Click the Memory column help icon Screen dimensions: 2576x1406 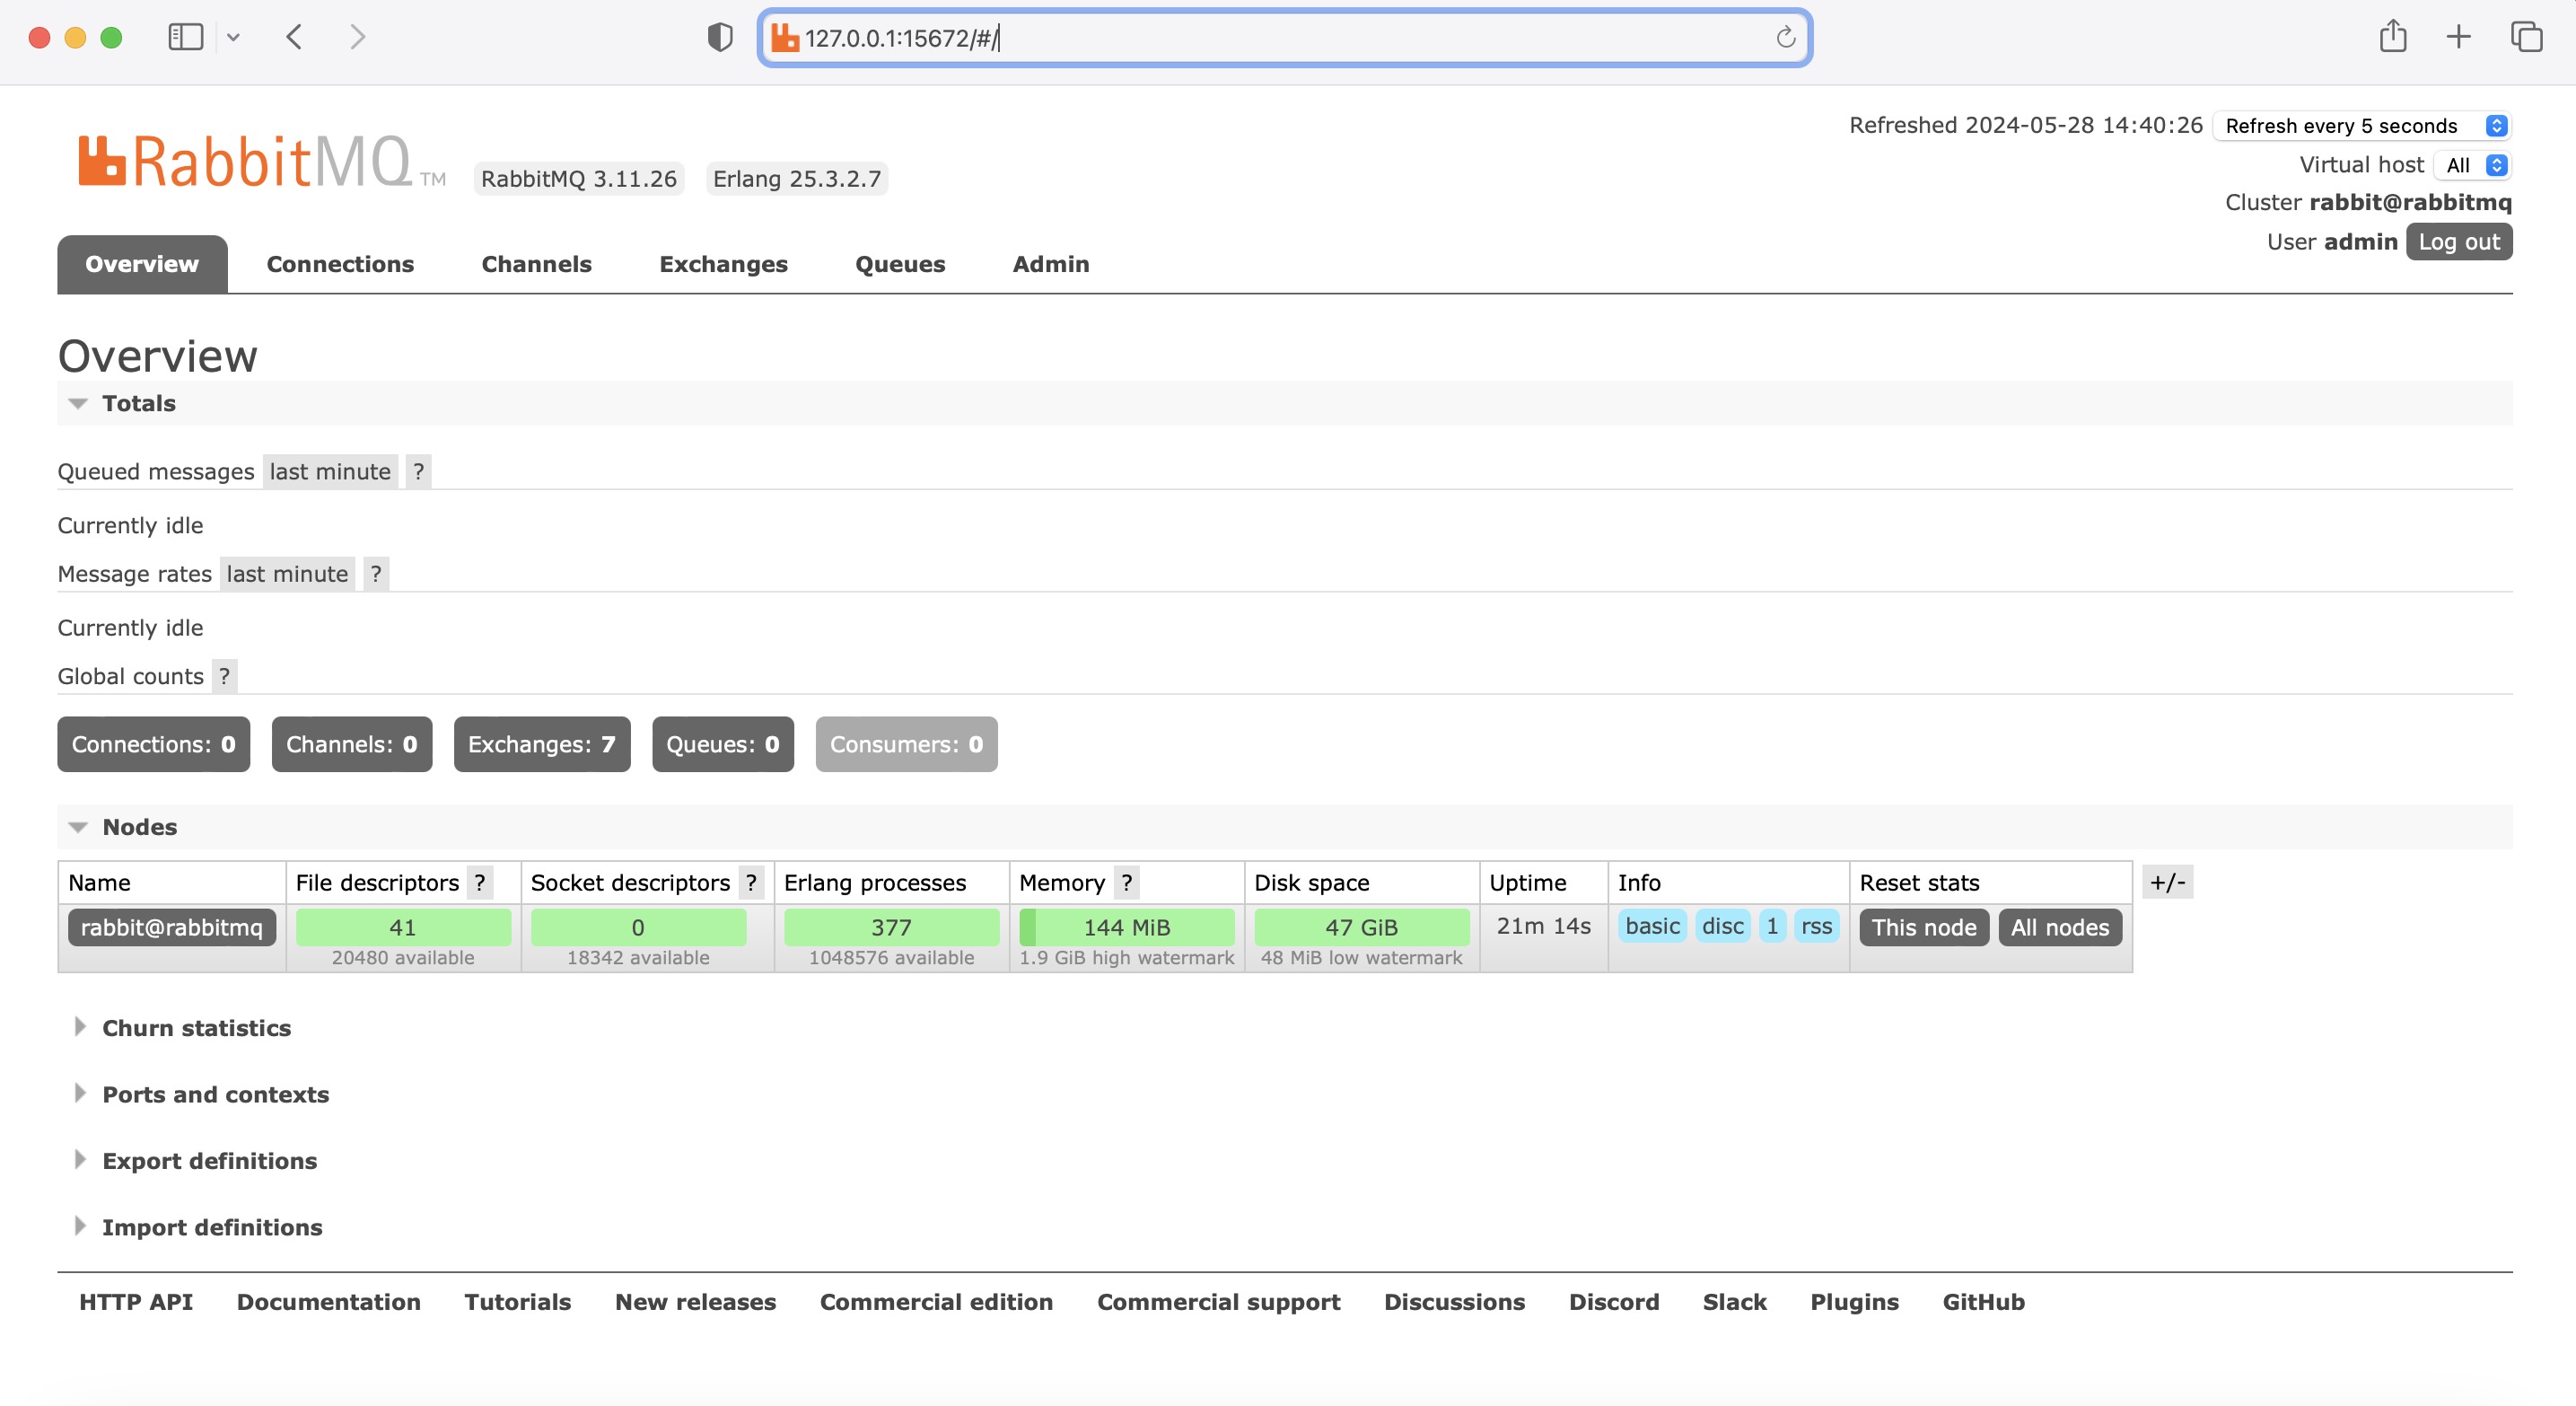coord(1127,882)
